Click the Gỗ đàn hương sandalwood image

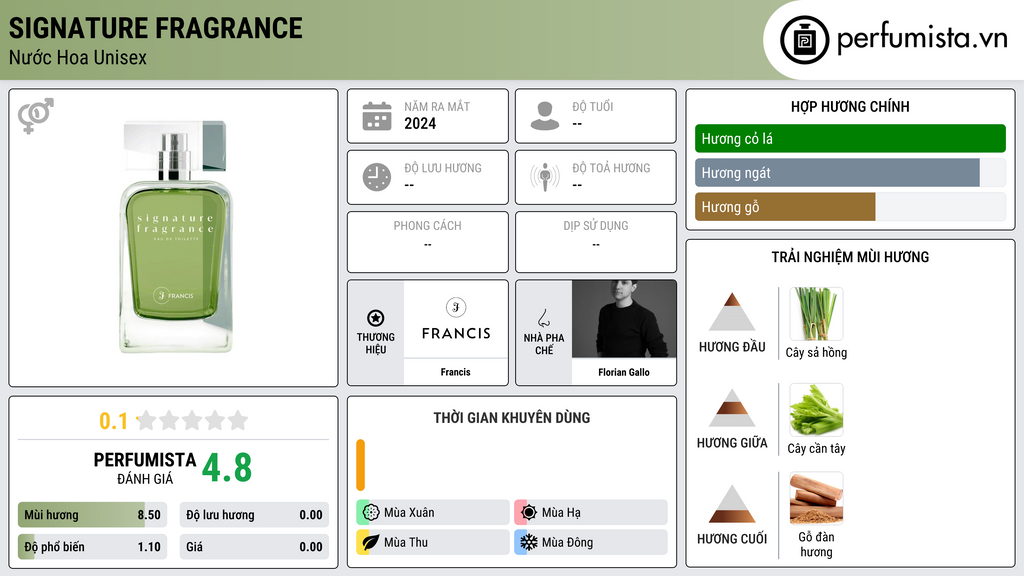coord(816,498)
